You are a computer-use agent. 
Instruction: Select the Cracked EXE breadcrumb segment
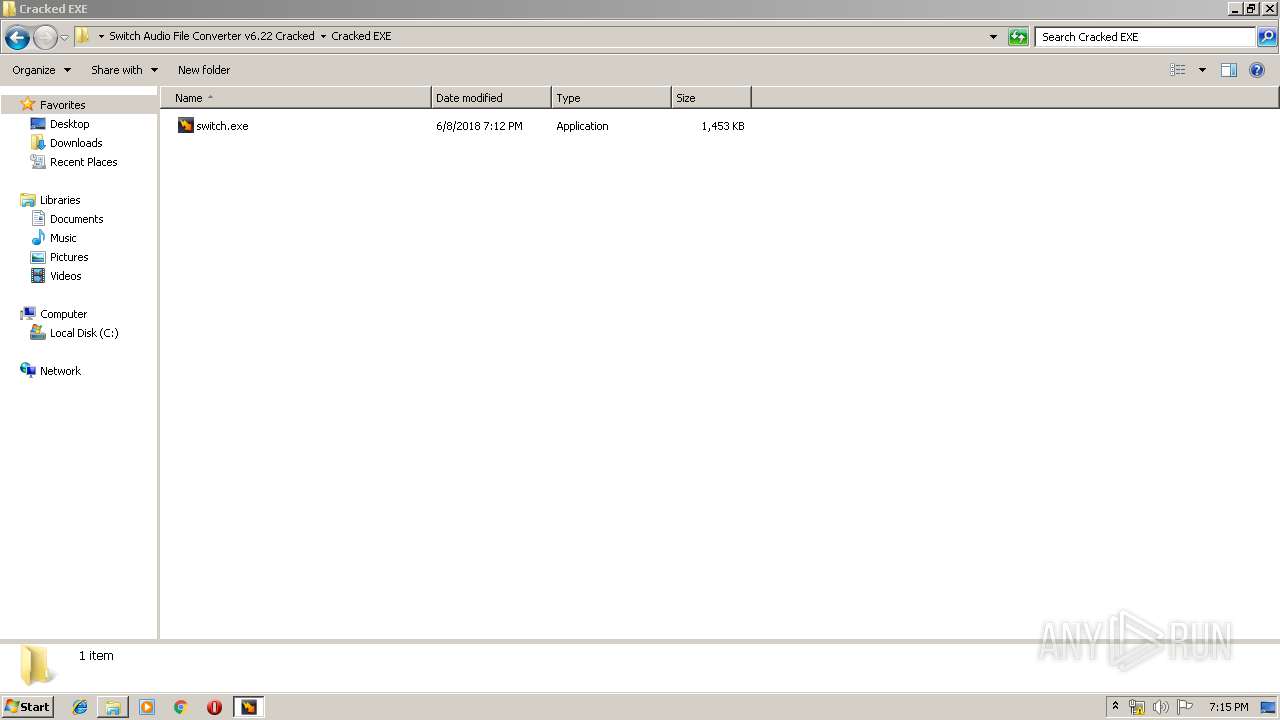(361, 36)
